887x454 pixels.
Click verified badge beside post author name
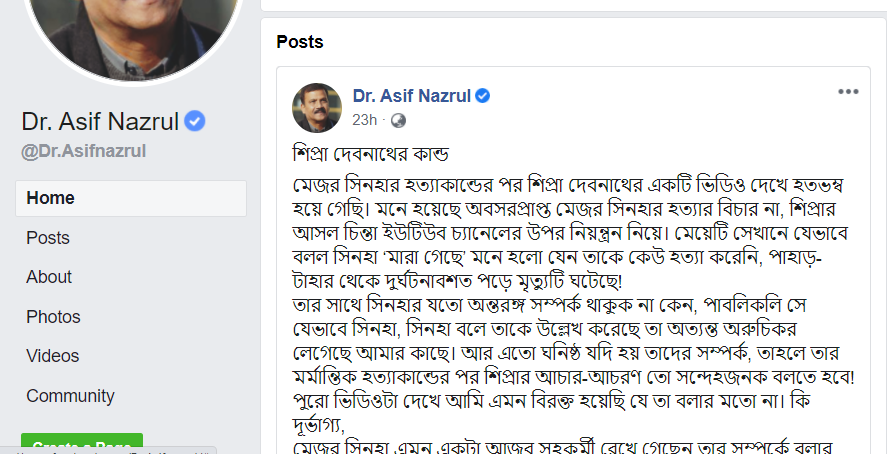482,96
